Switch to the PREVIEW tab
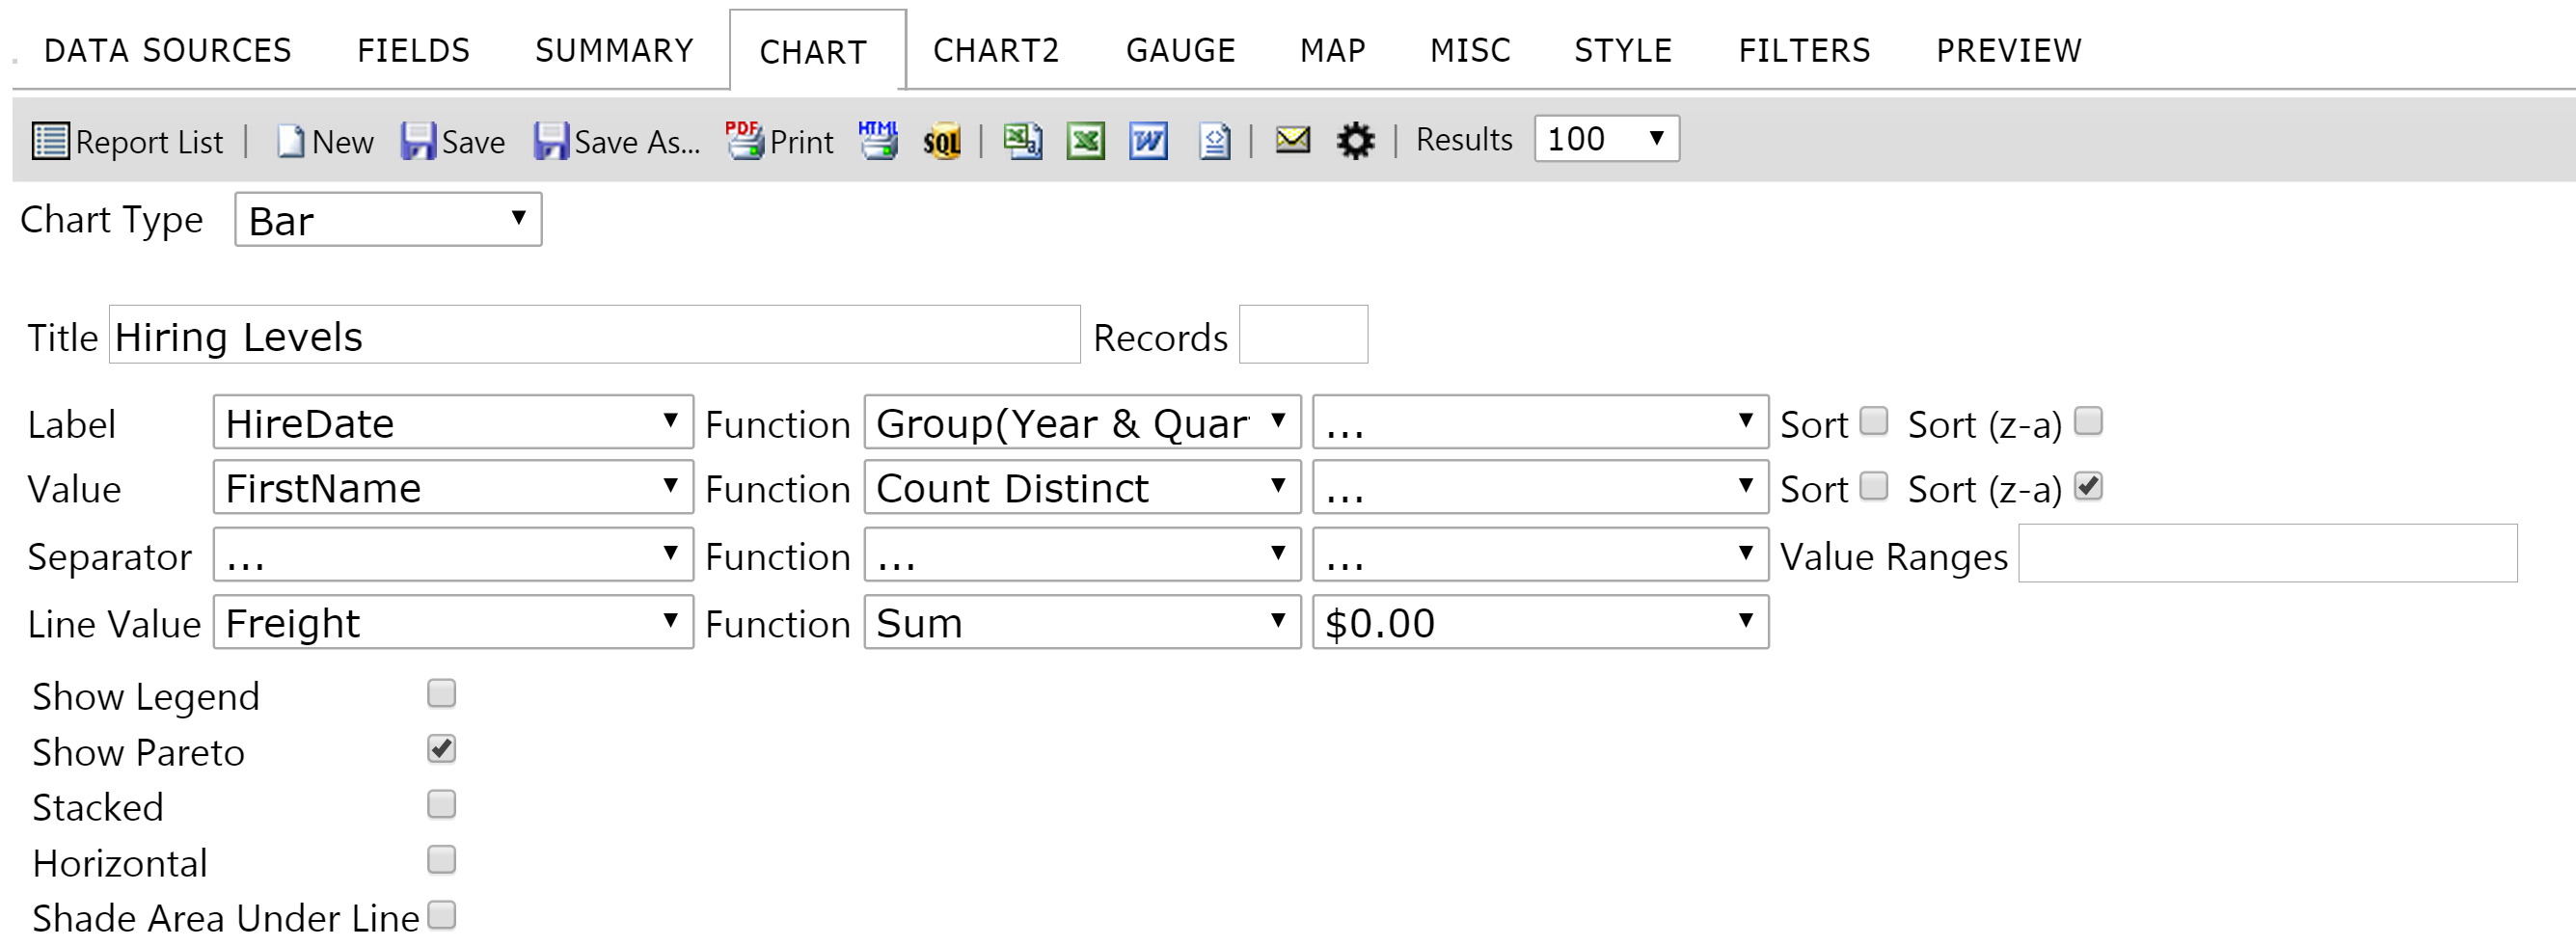The height and width of the screenshot is (946, 2576). (2008, 50)
